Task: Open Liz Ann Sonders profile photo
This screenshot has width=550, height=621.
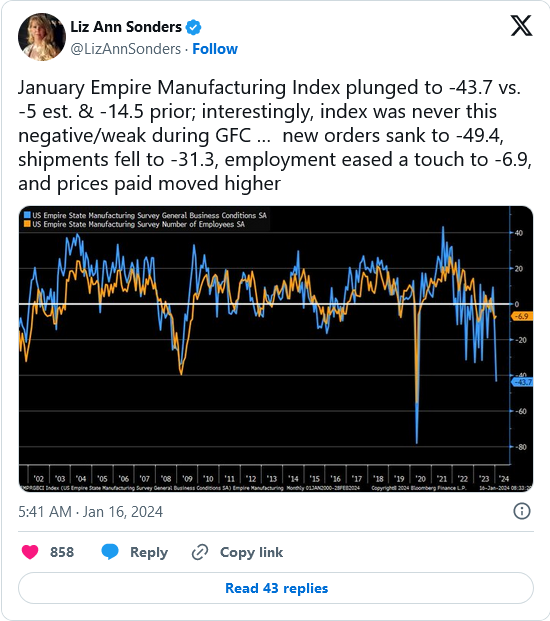Action: point(42,37)
